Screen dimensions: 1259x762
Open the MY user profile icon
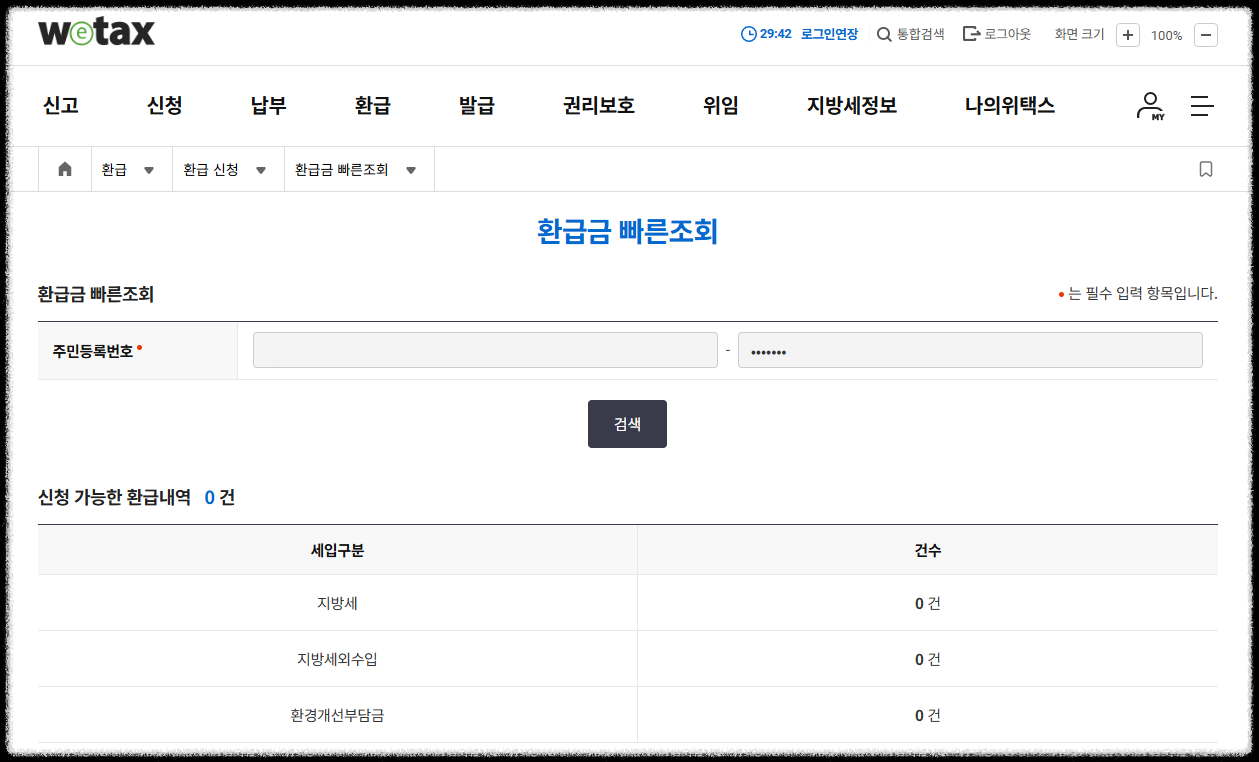tap(1151, 106)
